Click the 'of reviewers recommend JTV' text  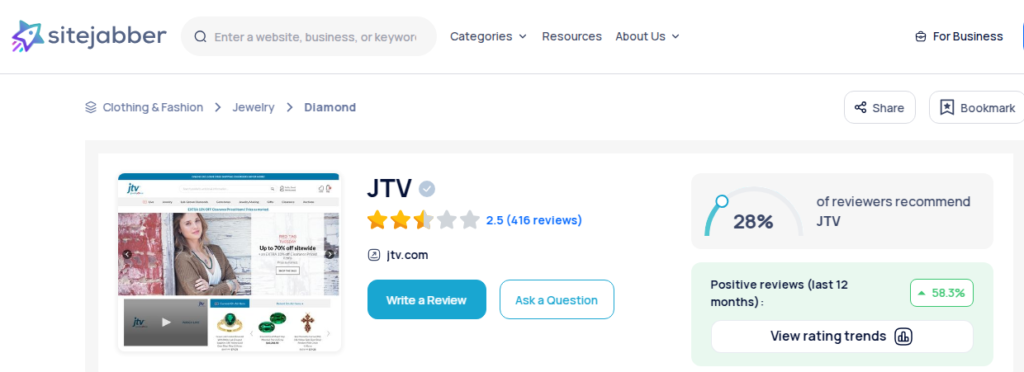[893, 211]
